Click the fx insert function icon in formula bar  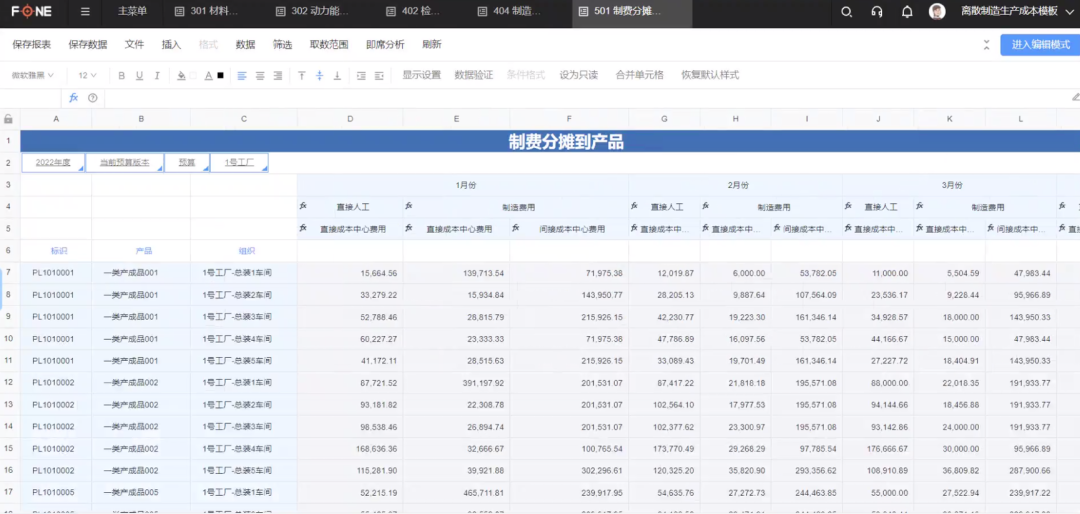(x=74, y=98)
